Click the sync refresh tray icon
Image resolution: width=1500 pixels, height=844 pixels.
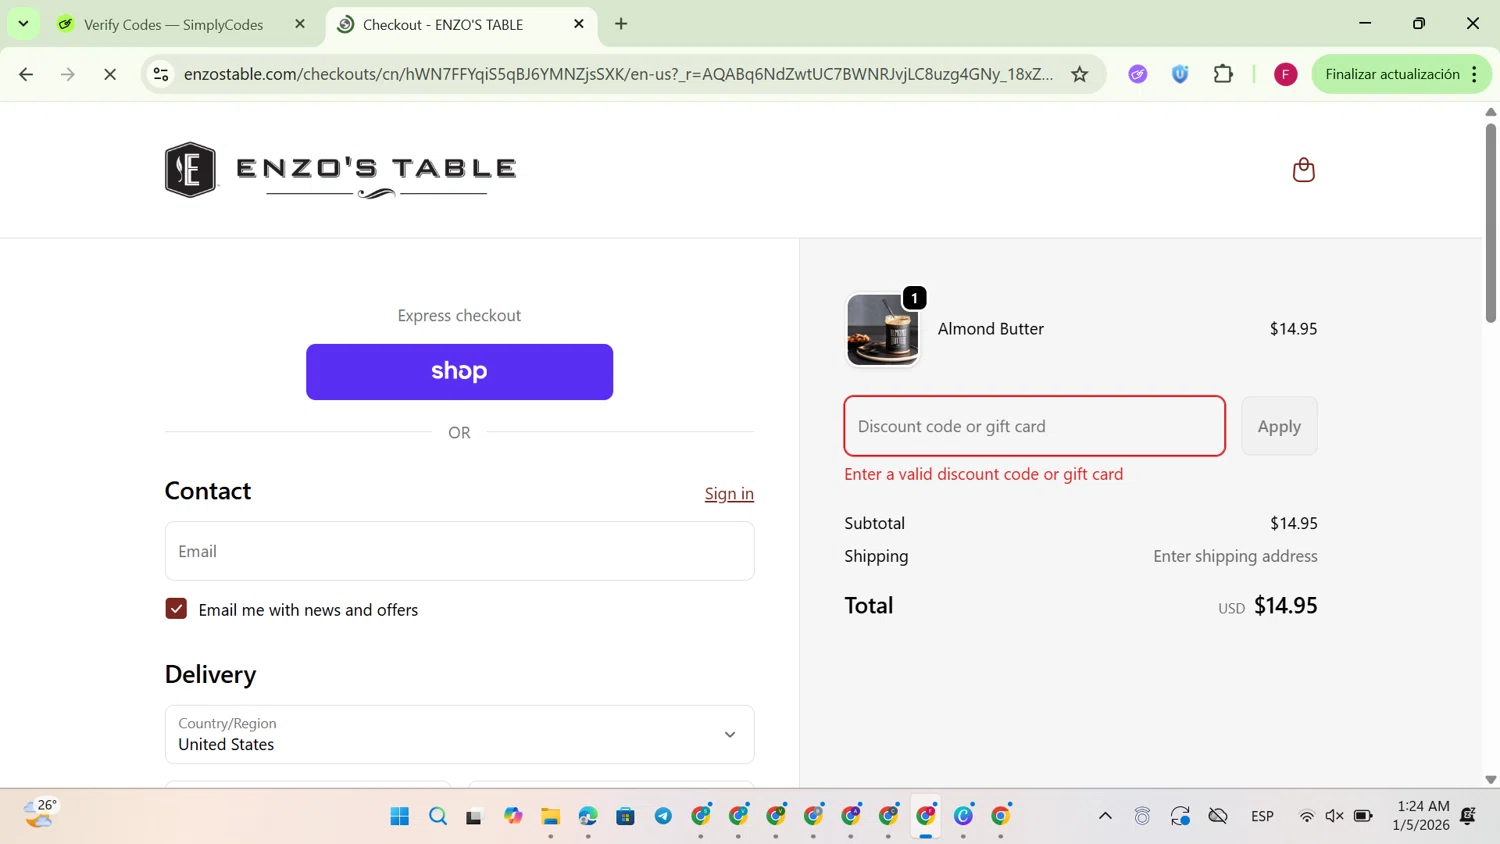tap(1180, 816)
